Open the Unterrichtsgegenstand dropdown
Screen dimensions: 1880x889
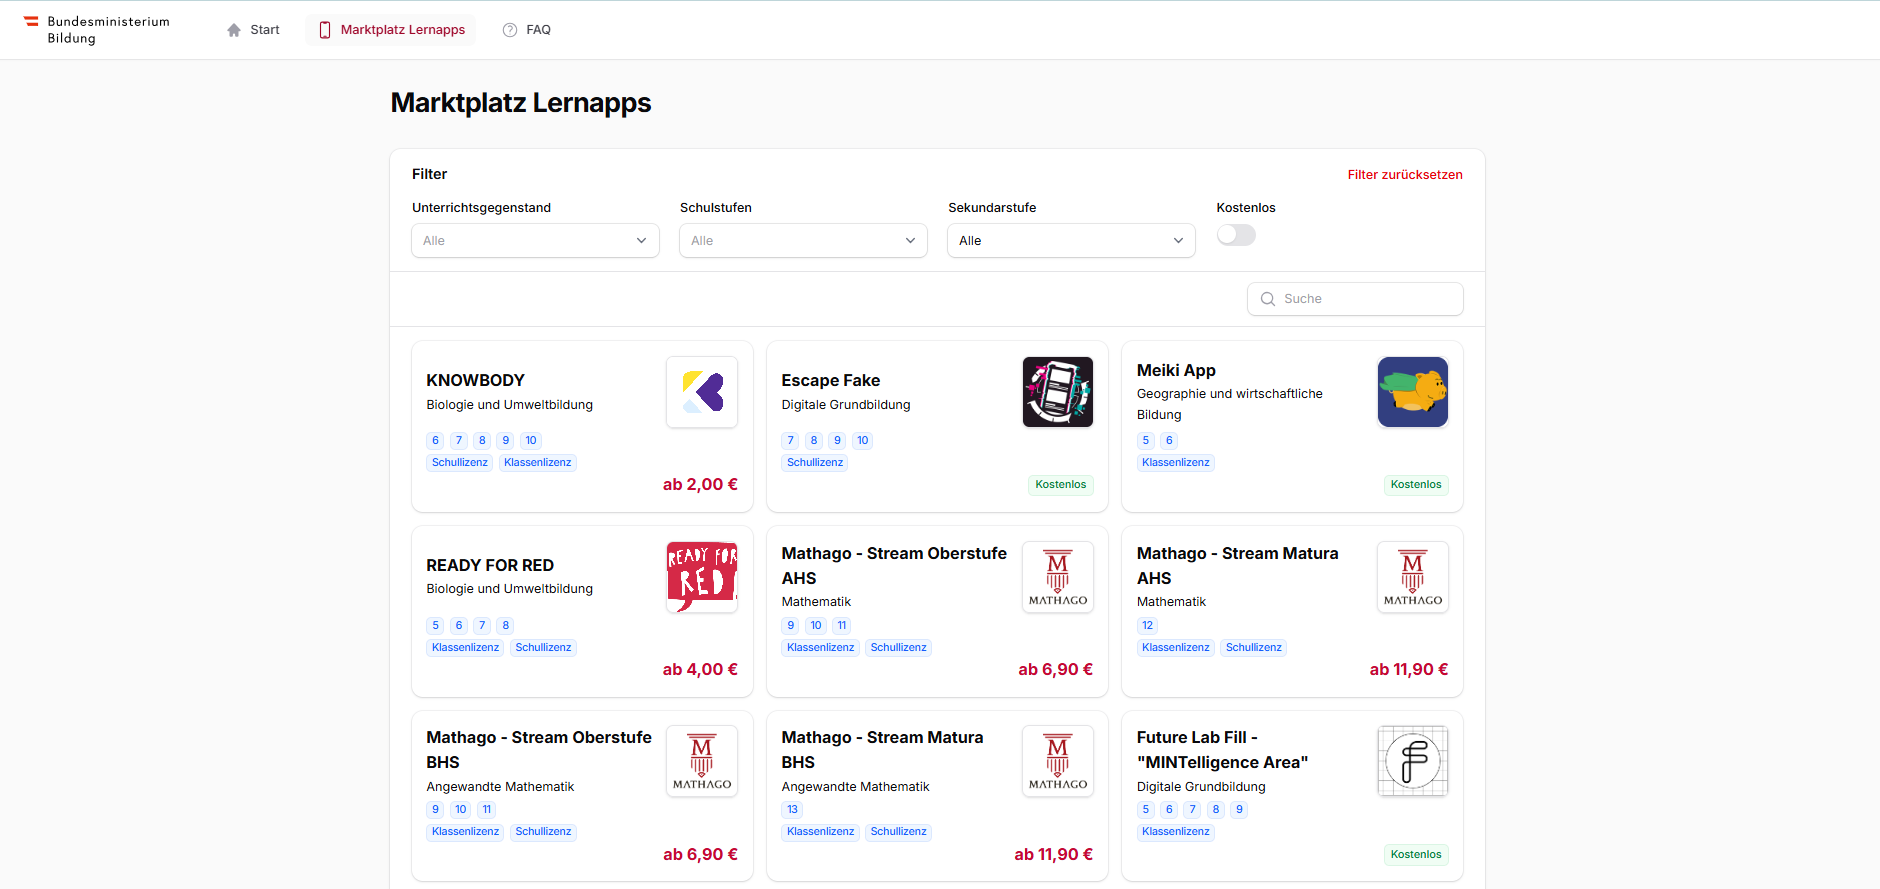click(x=535, y=240)
